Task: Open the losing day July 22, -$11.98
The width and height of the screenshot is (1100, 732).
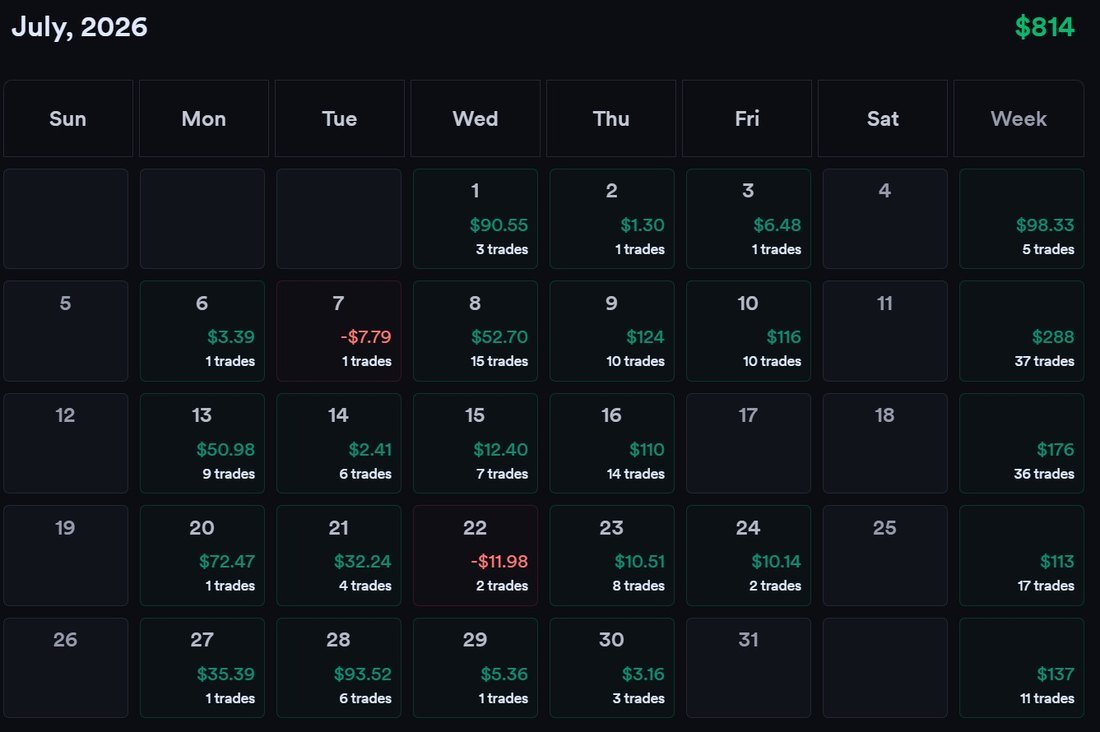Action: click(475, 555)
